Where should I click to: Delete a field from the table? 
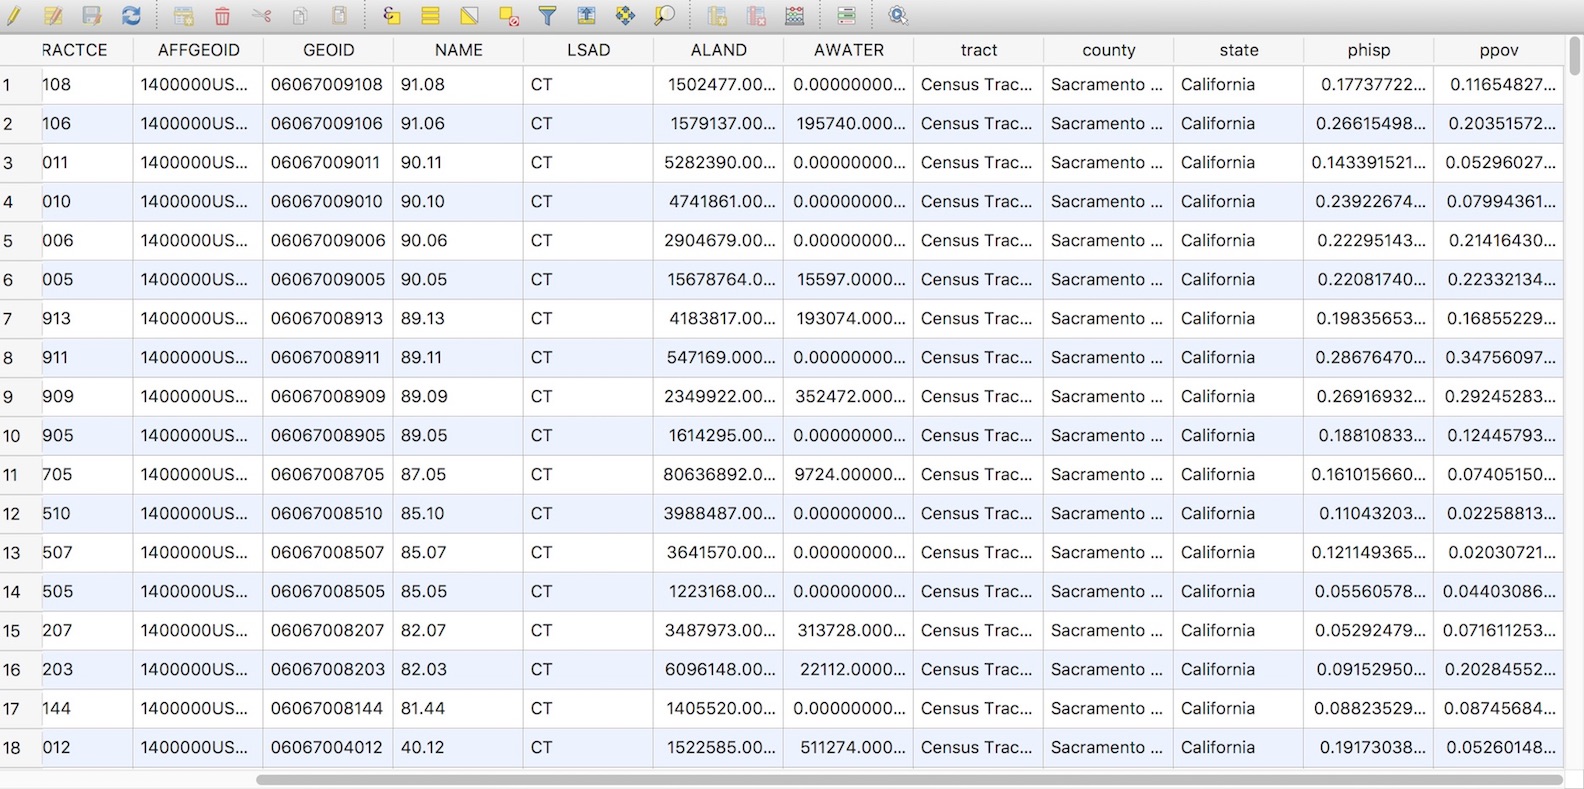pos(756,15)
